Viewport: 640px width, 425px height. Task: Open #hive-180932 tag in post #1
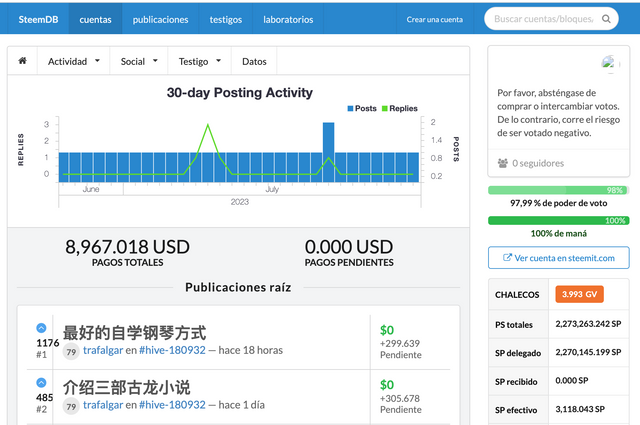(172, 350)
